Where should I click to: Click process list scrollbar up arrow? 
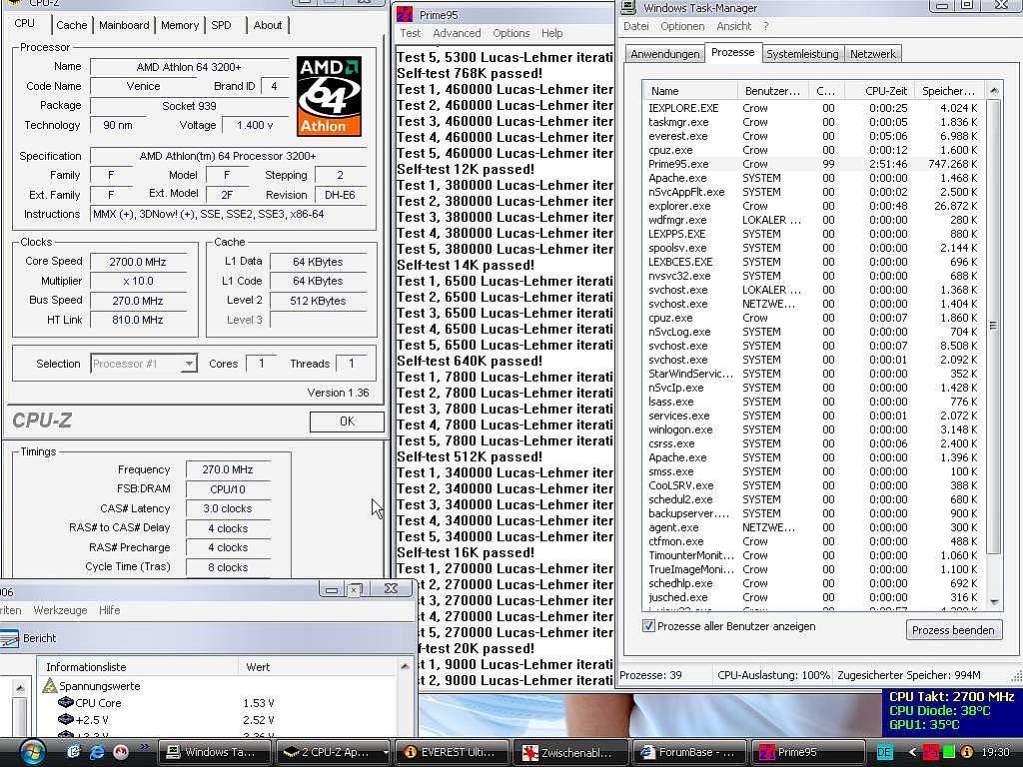tap(994, 91)
